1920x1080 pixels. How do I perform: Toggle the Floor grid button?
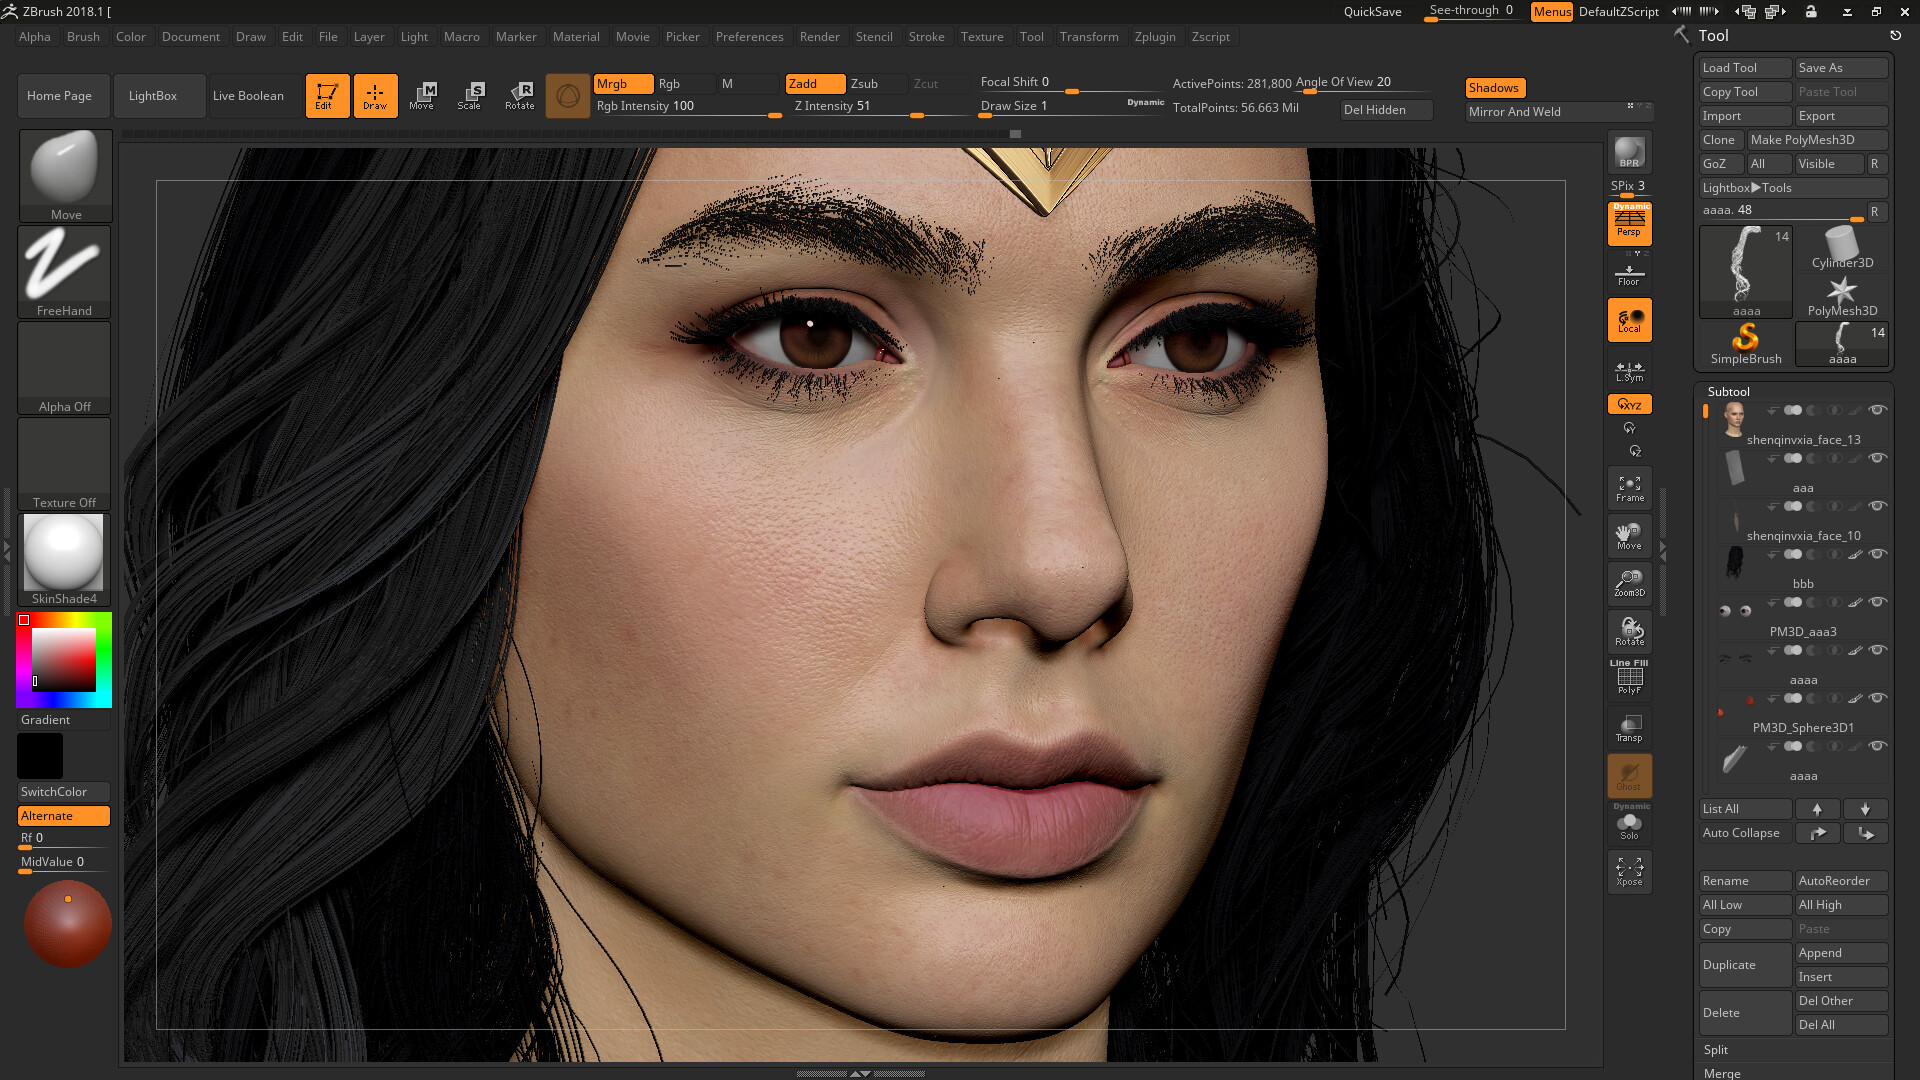[x=1629, y=272]
